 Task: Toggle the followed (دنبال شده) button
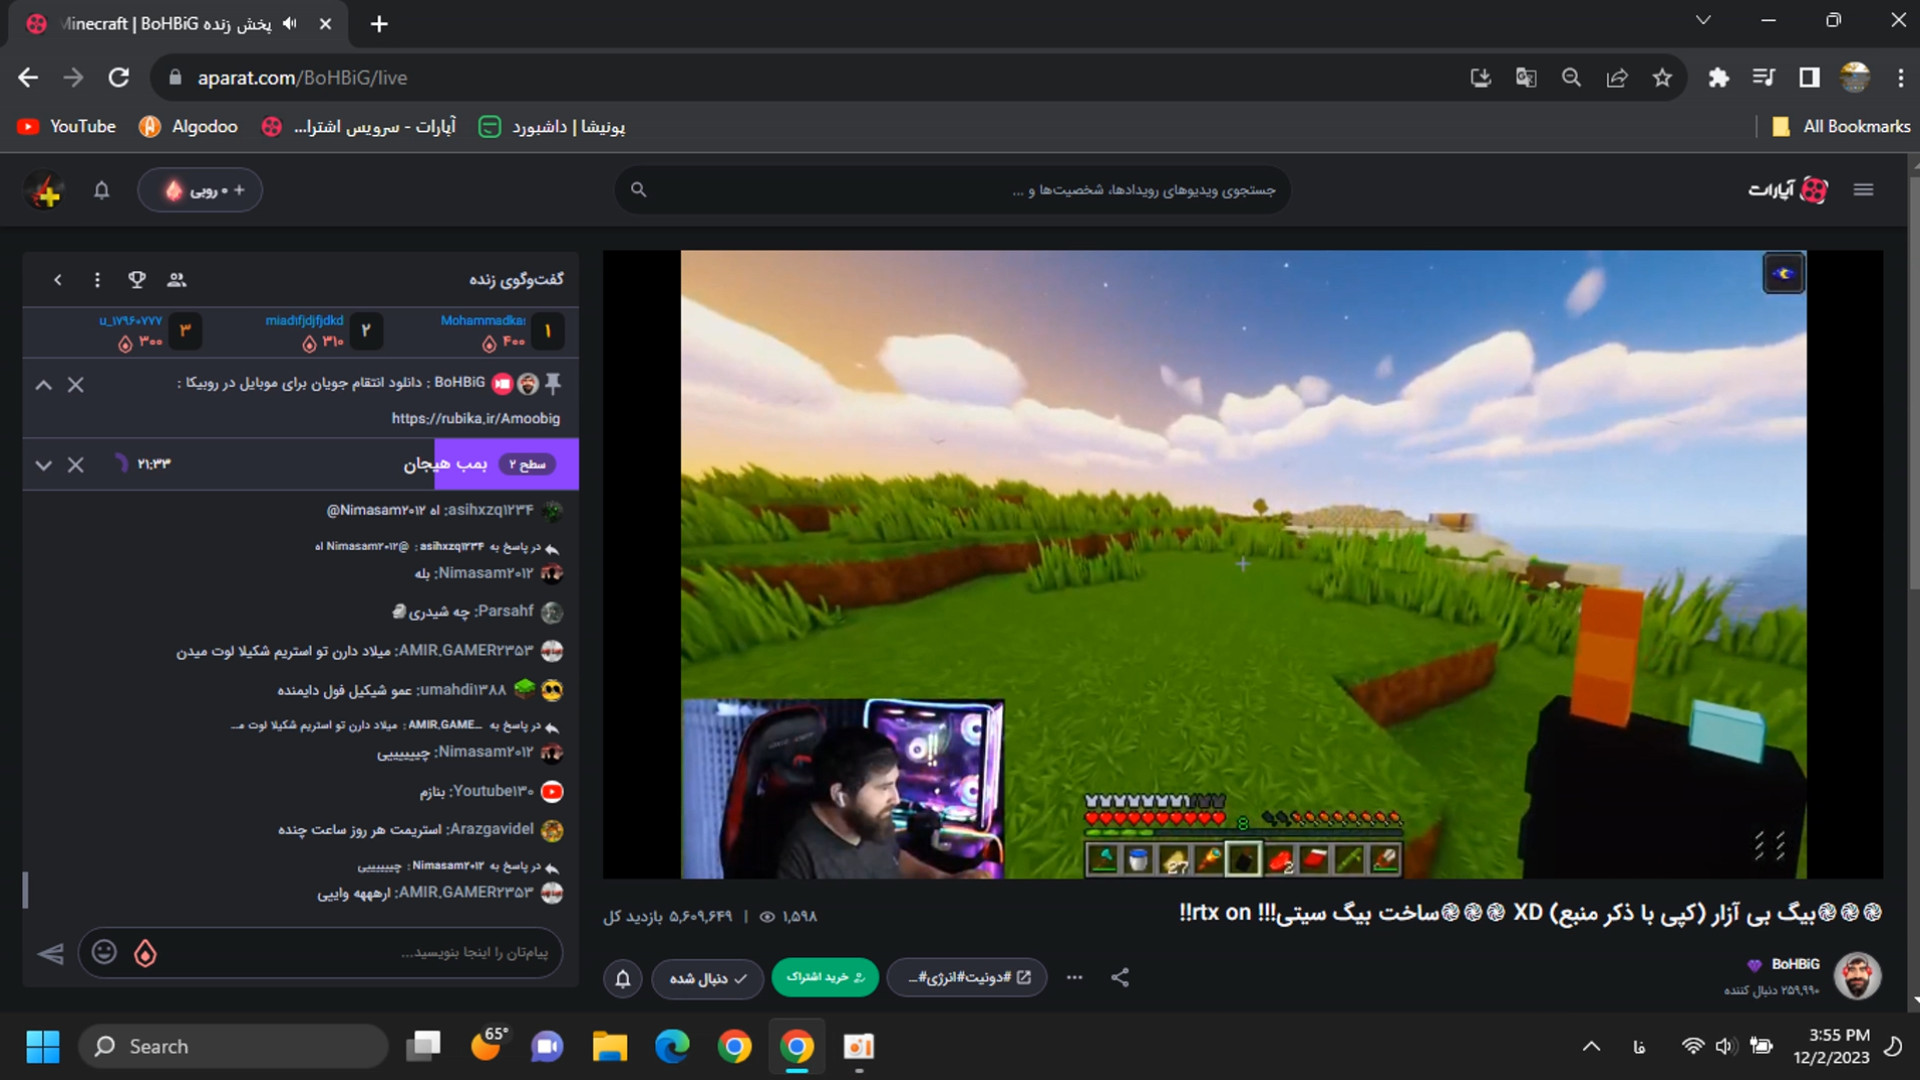708,978
